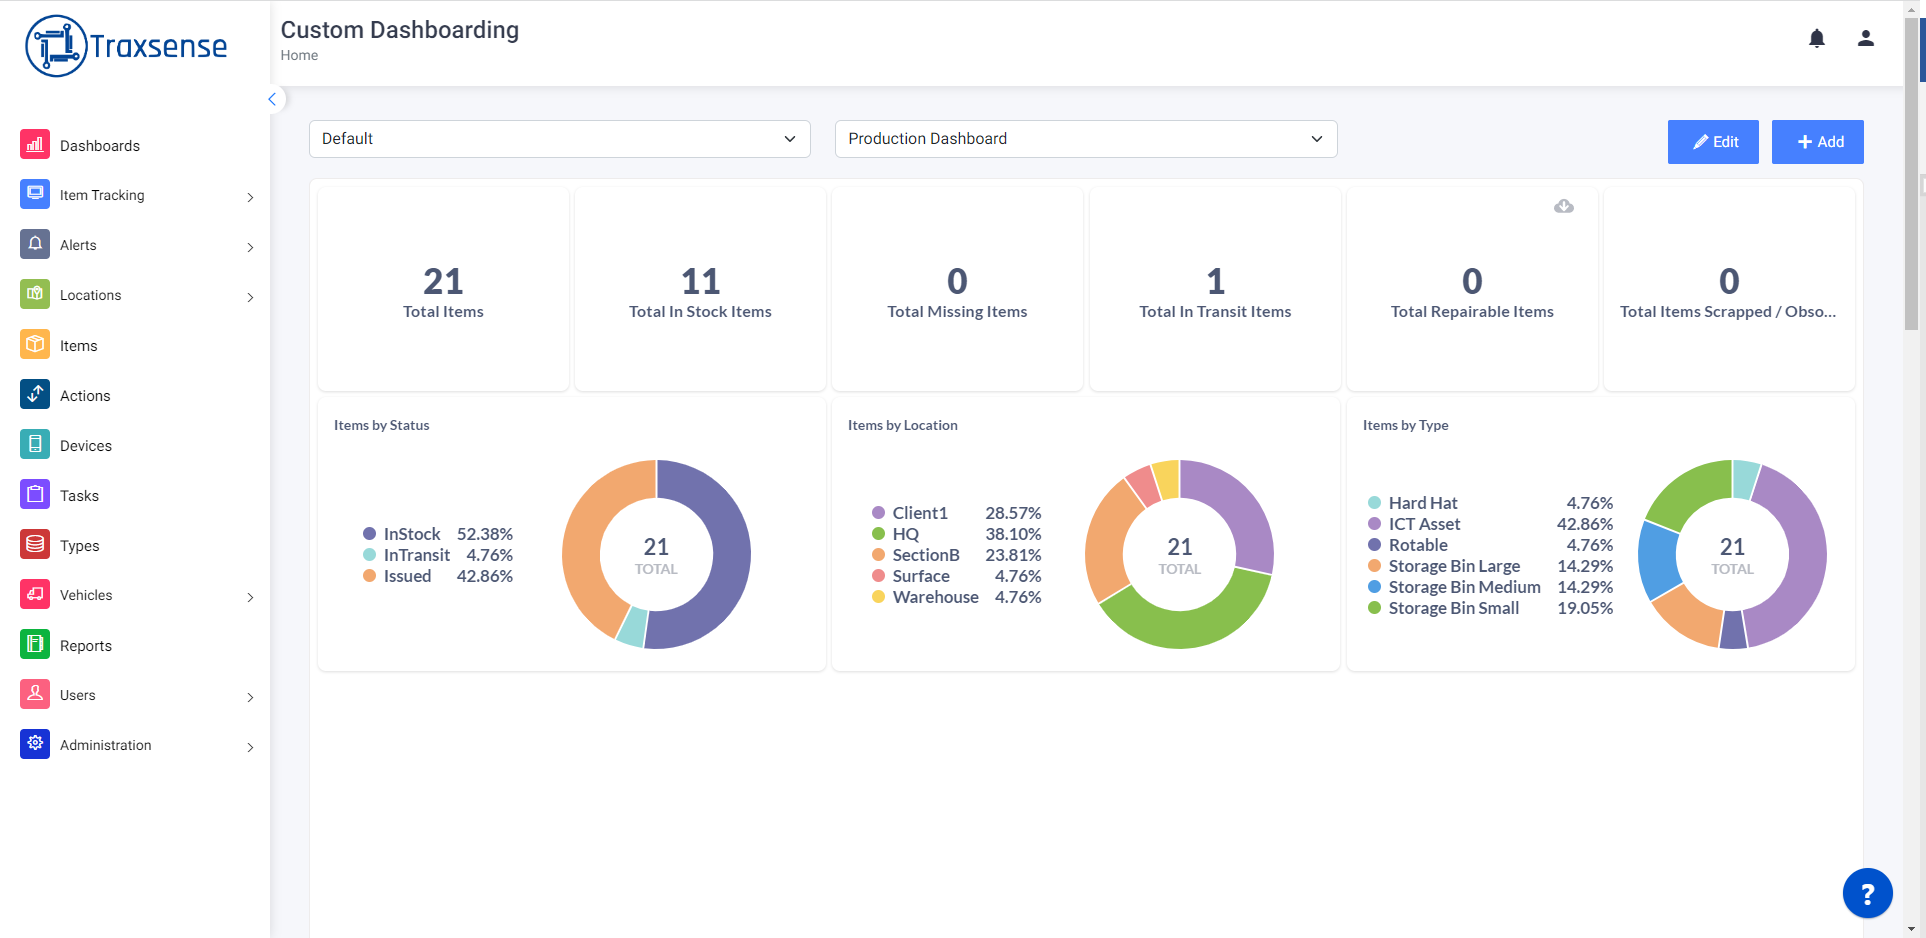The image size is (1926, 938).
Task: Click the Actions arrows icon
Action: [35, 395]
